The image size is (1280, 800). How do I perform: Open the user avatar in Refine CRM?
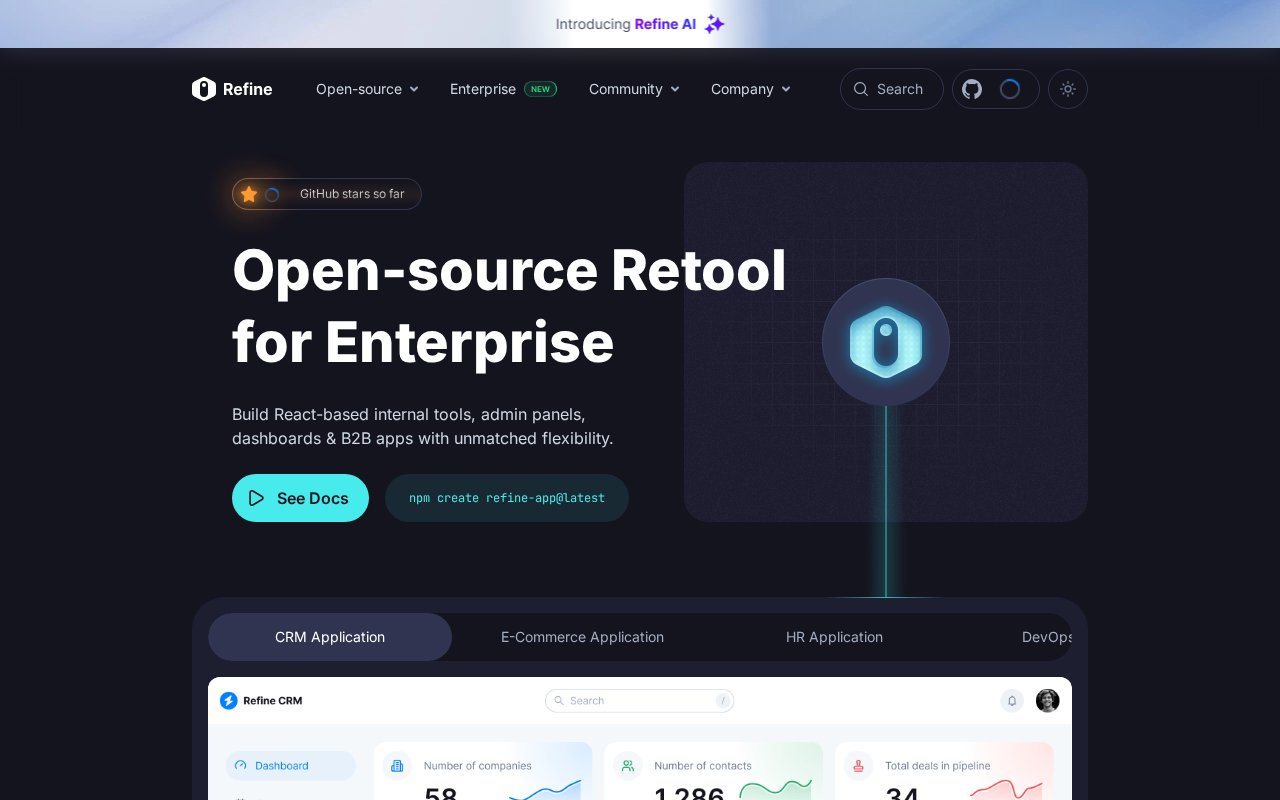pyautogui.click(x=1047, y=701)
